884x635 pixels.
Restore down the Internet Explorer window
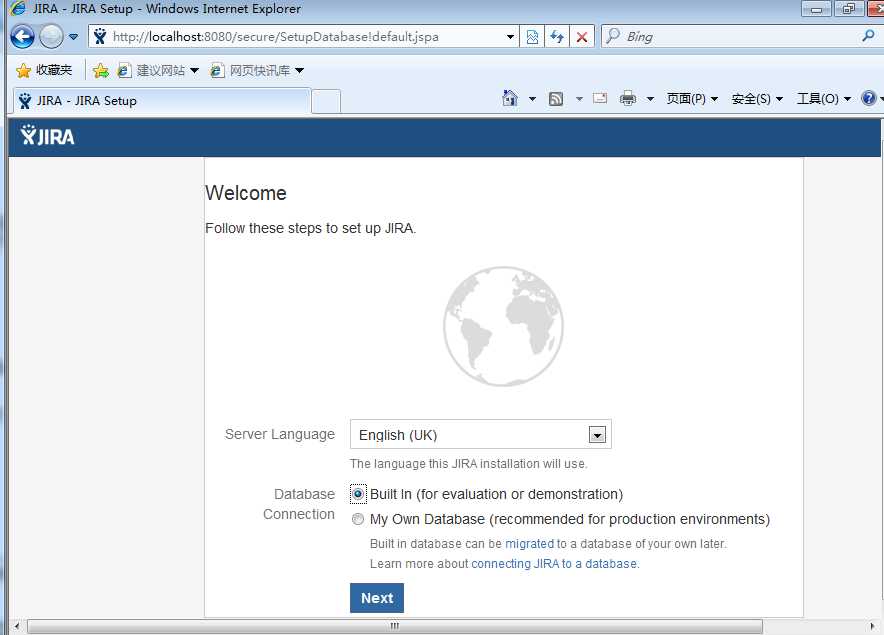(848, 8)
